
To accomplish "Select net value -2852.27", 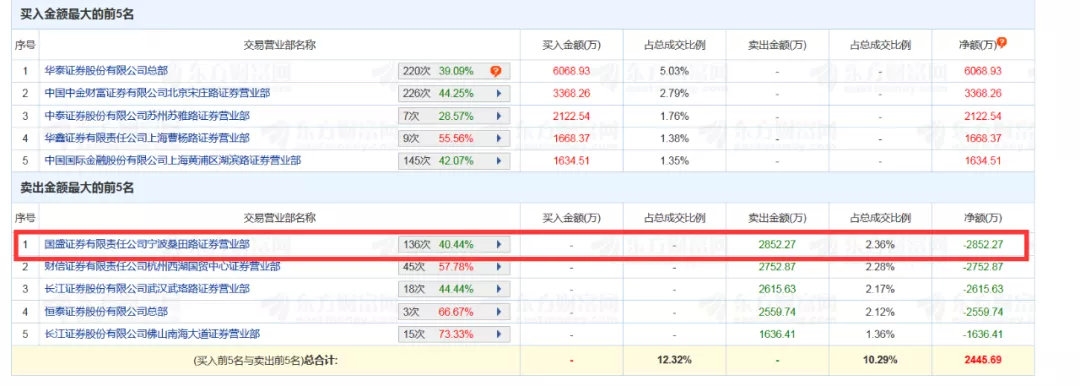I will click(982, 244).
